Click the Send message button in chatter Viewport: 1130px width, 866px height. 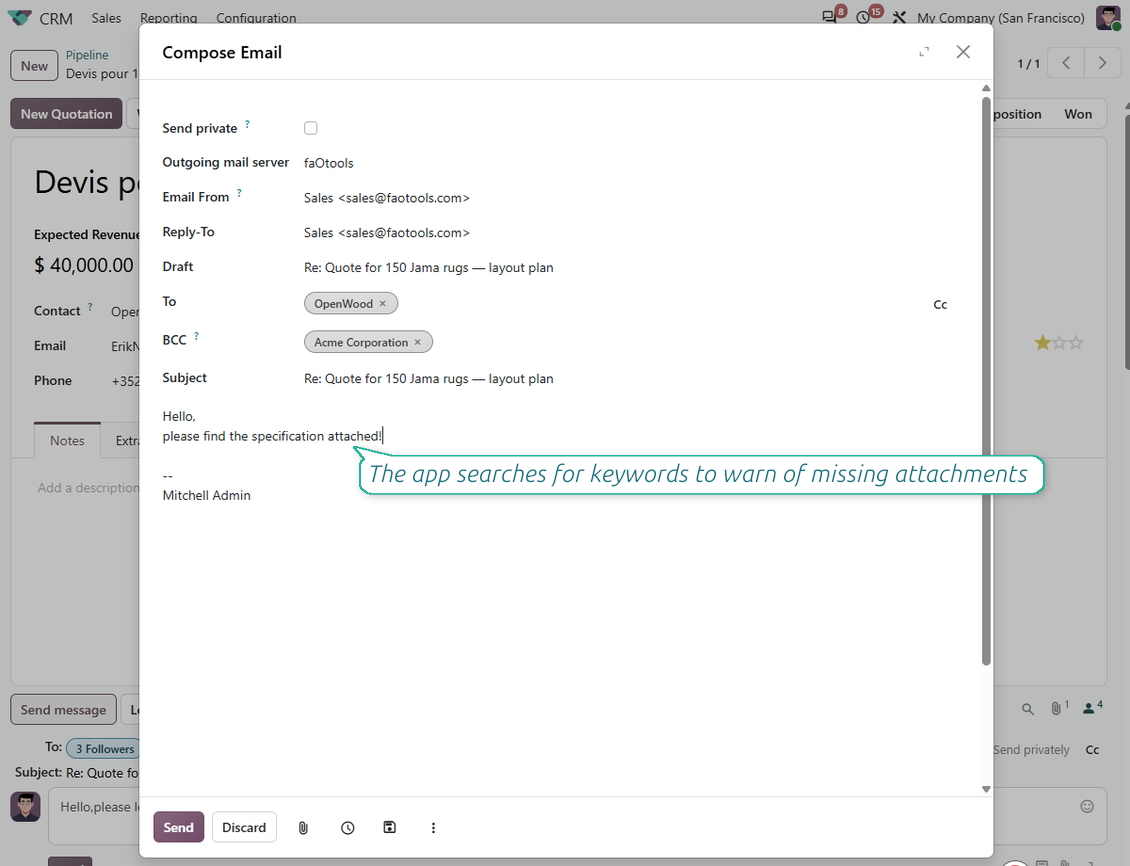(63, 710)
